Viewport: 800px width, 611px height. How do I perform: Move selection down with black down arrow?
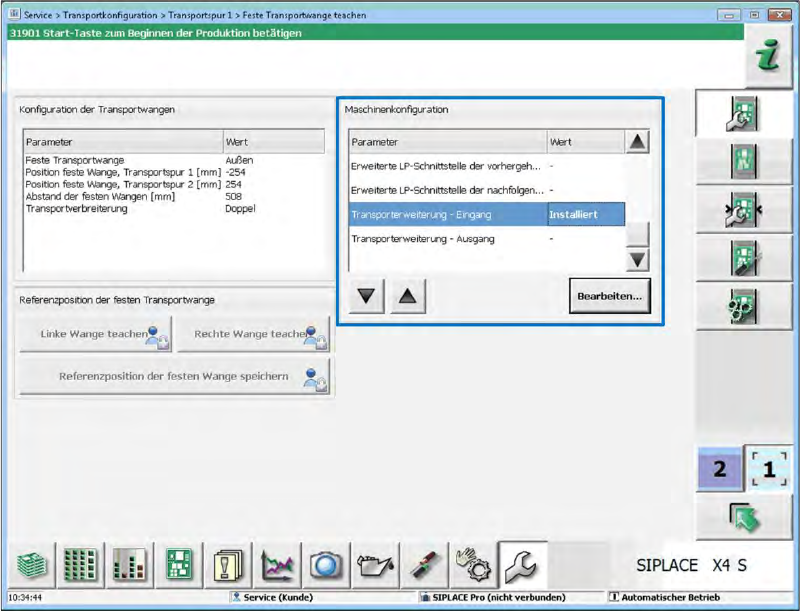366,295
